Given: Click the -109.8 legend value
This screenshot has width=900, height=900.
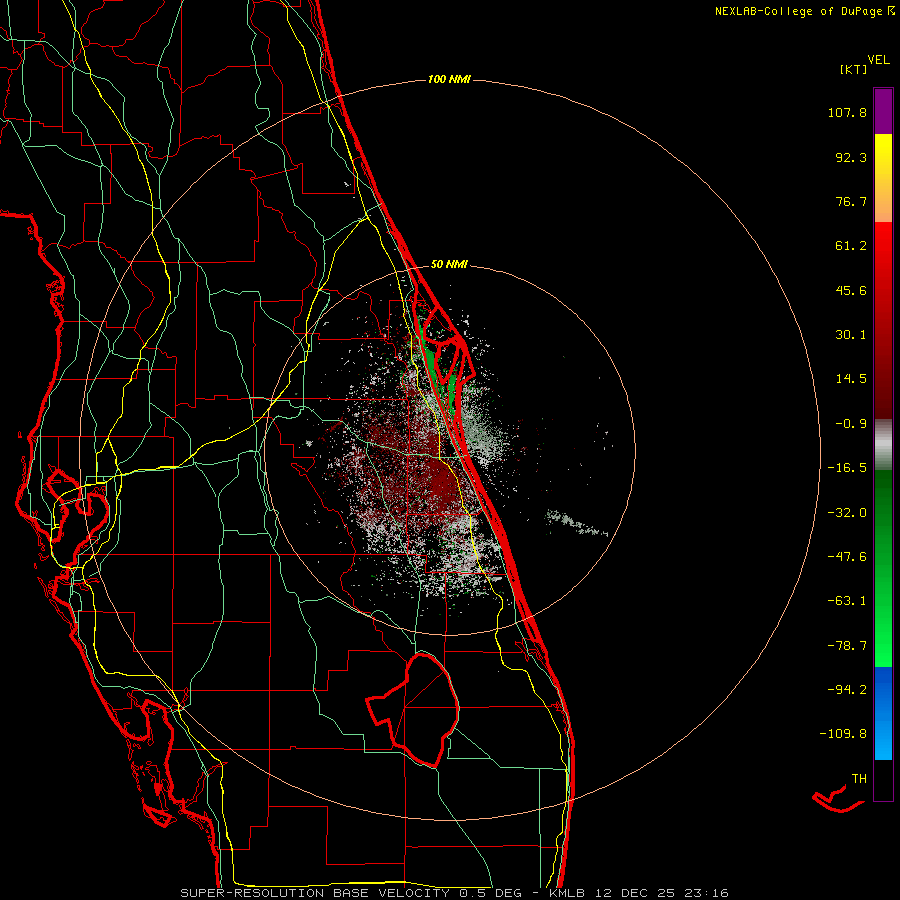Looking at the screenshot, I should pos(843,734).
